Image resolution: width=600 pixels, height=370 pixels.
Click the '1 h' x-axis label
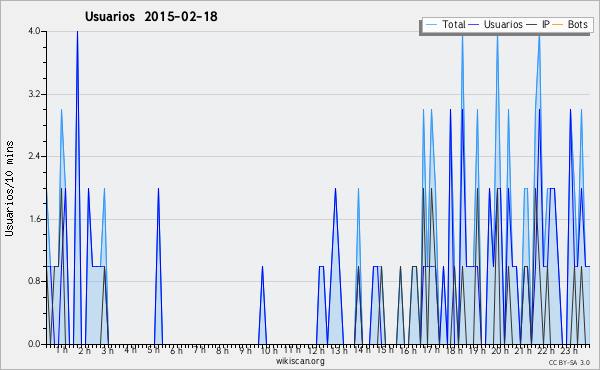pyautogui.click(x=62, y=350)
